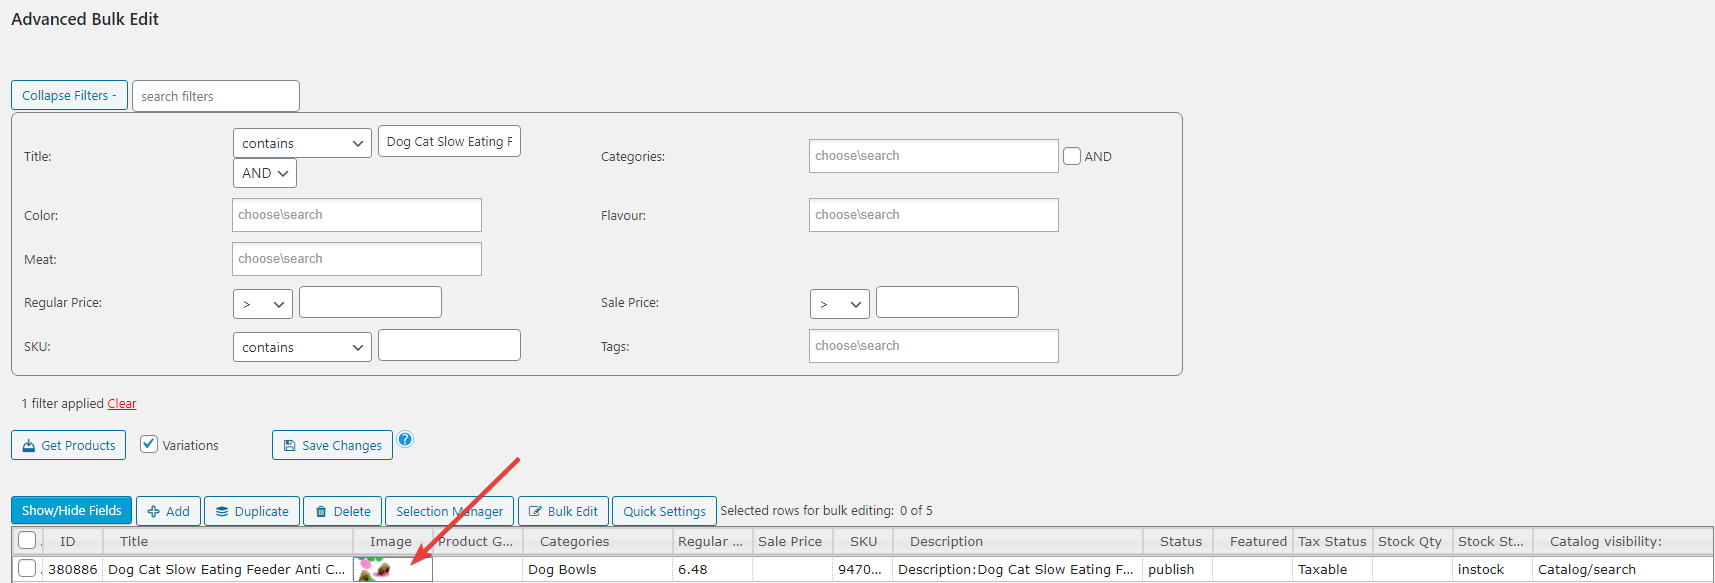Click the SKU filter text input
Screen dimensions: 1715x583
pos(449,345)
